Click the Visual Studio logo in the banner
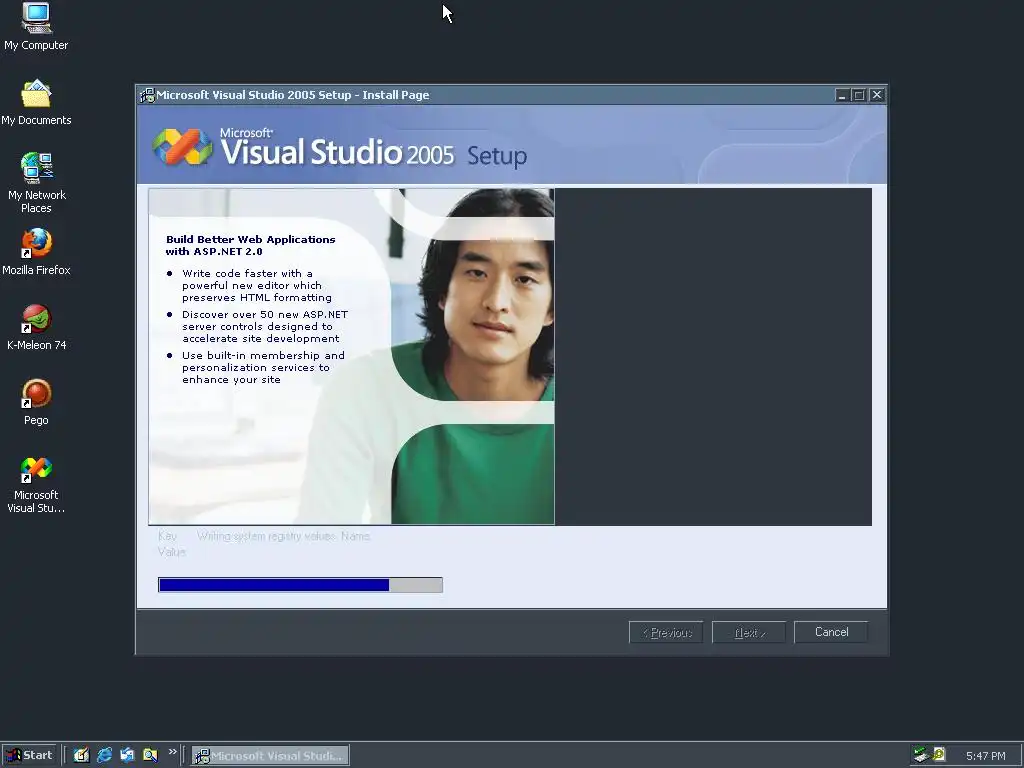 (x=182, y=147)
